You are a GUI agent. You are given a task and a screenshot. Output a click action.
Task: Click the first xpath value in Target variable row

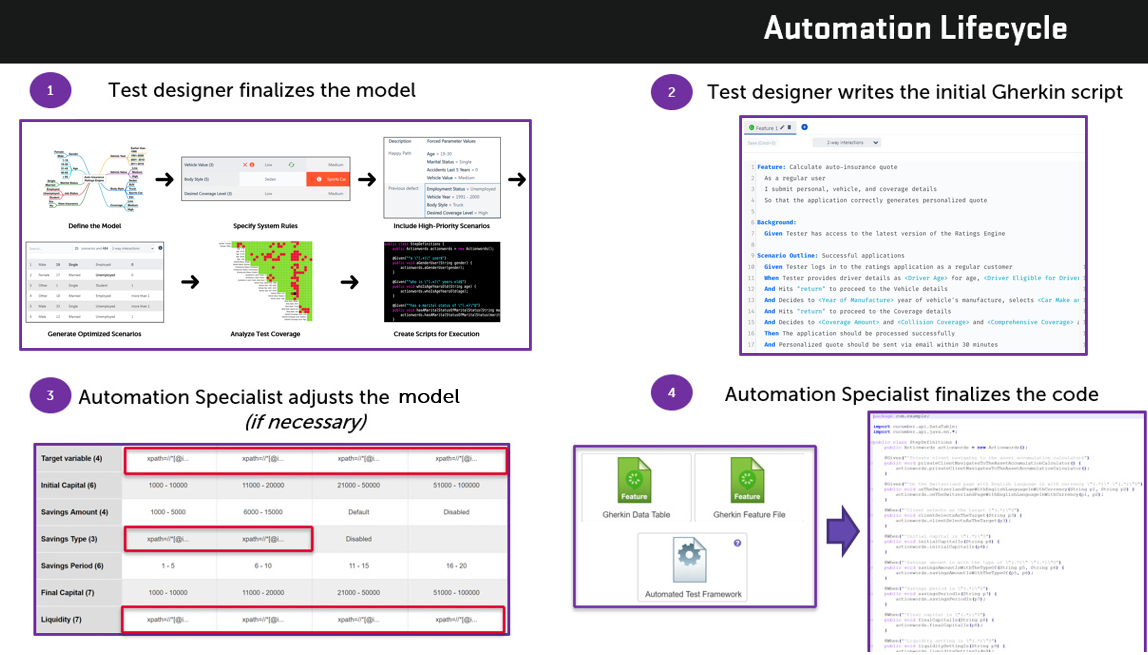pos(168,459)
